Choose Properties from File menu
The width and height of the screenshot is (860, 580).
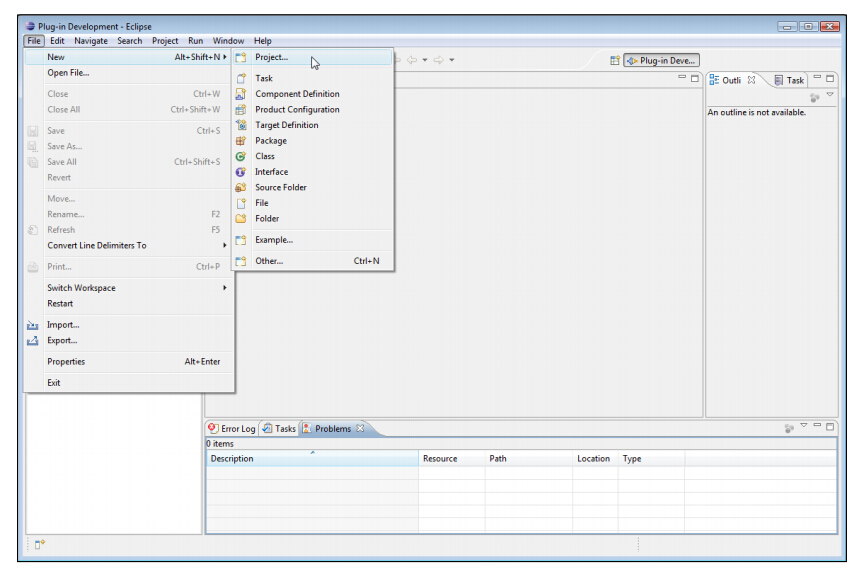pos(130,362)
